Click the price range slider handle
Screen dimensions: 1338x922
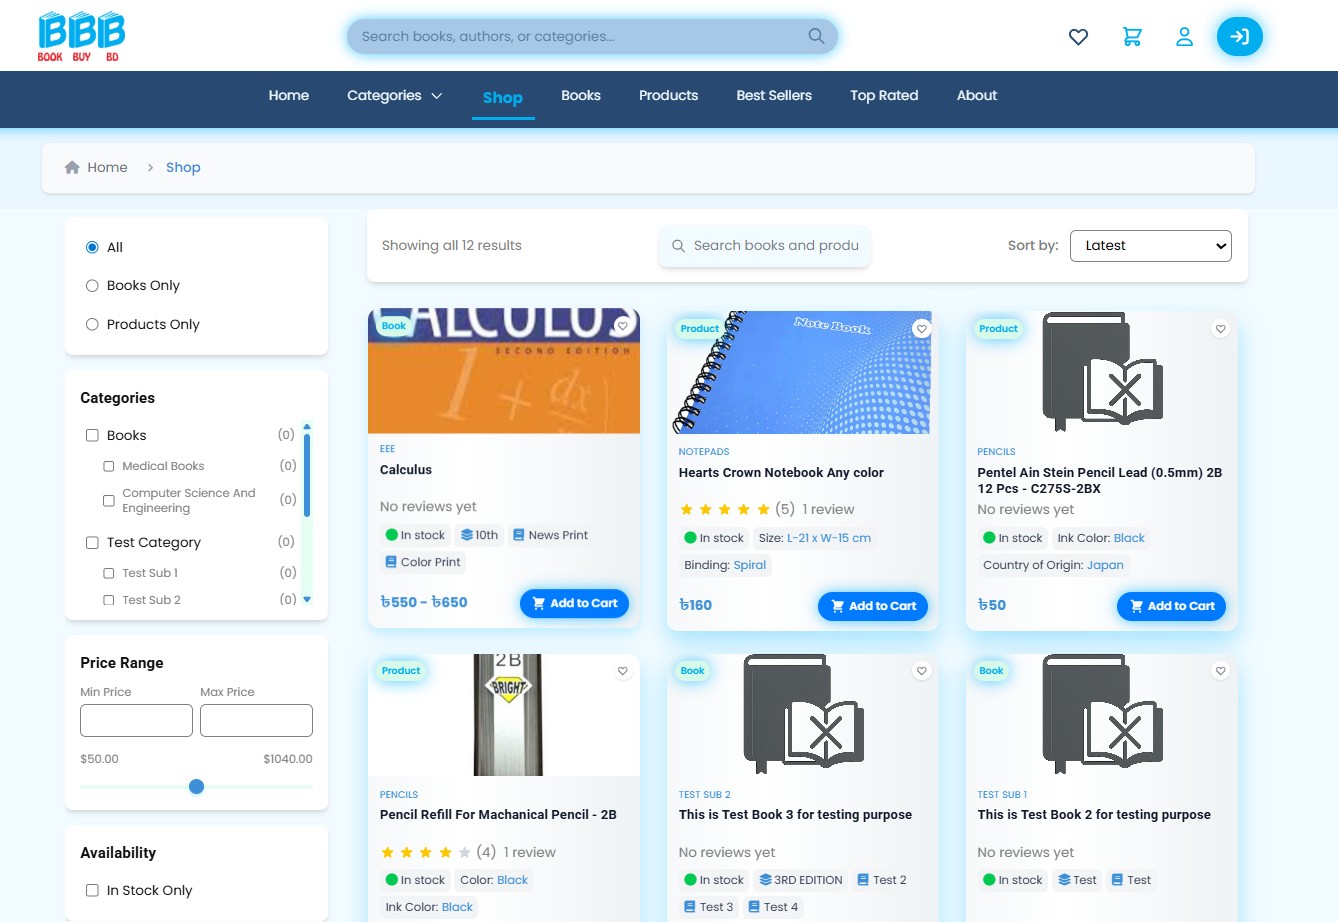(196, 787)
